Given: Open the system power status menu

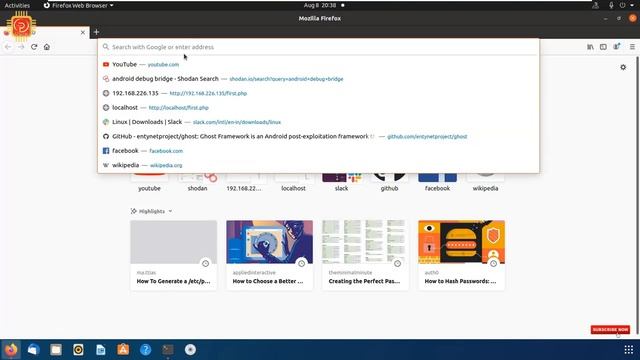Looking at the screenshot, I should click(x=627, y=5).
